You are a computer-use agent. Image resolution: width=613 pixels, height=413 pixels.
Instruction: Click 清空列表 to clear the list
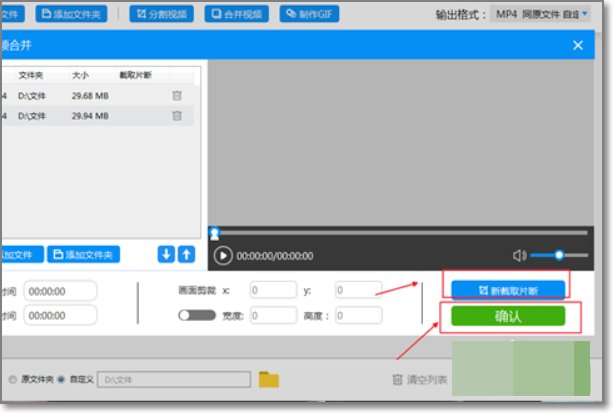point(420,379)
